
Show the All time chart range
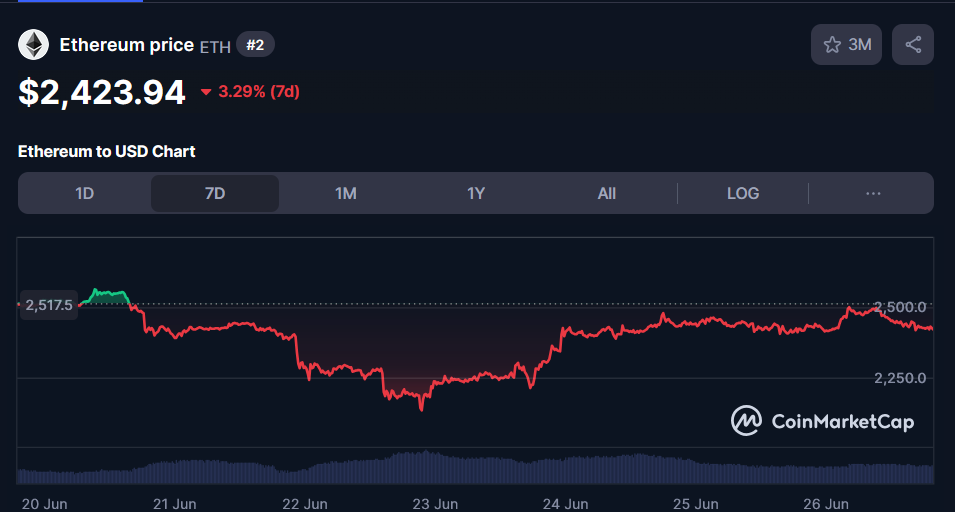click(607, 194)
